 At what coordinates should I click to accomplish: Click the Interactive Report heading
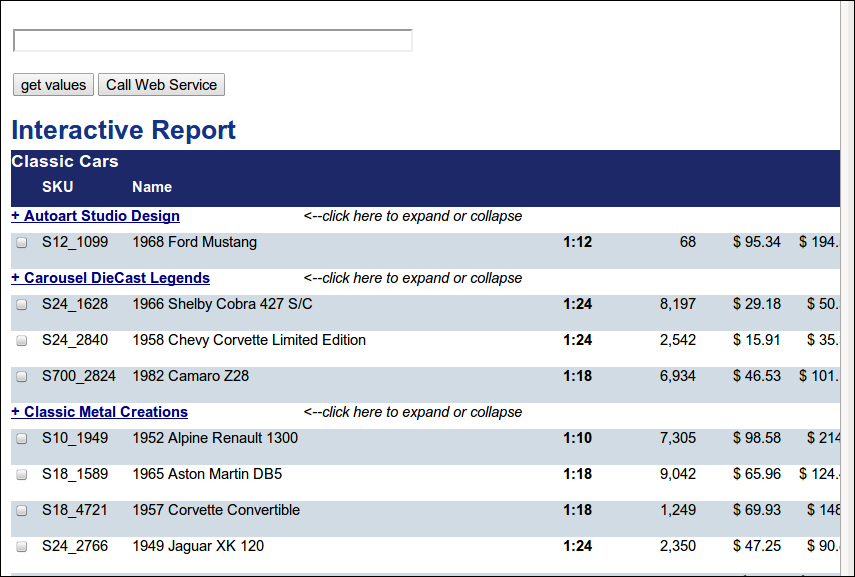[x=124, y=130]
